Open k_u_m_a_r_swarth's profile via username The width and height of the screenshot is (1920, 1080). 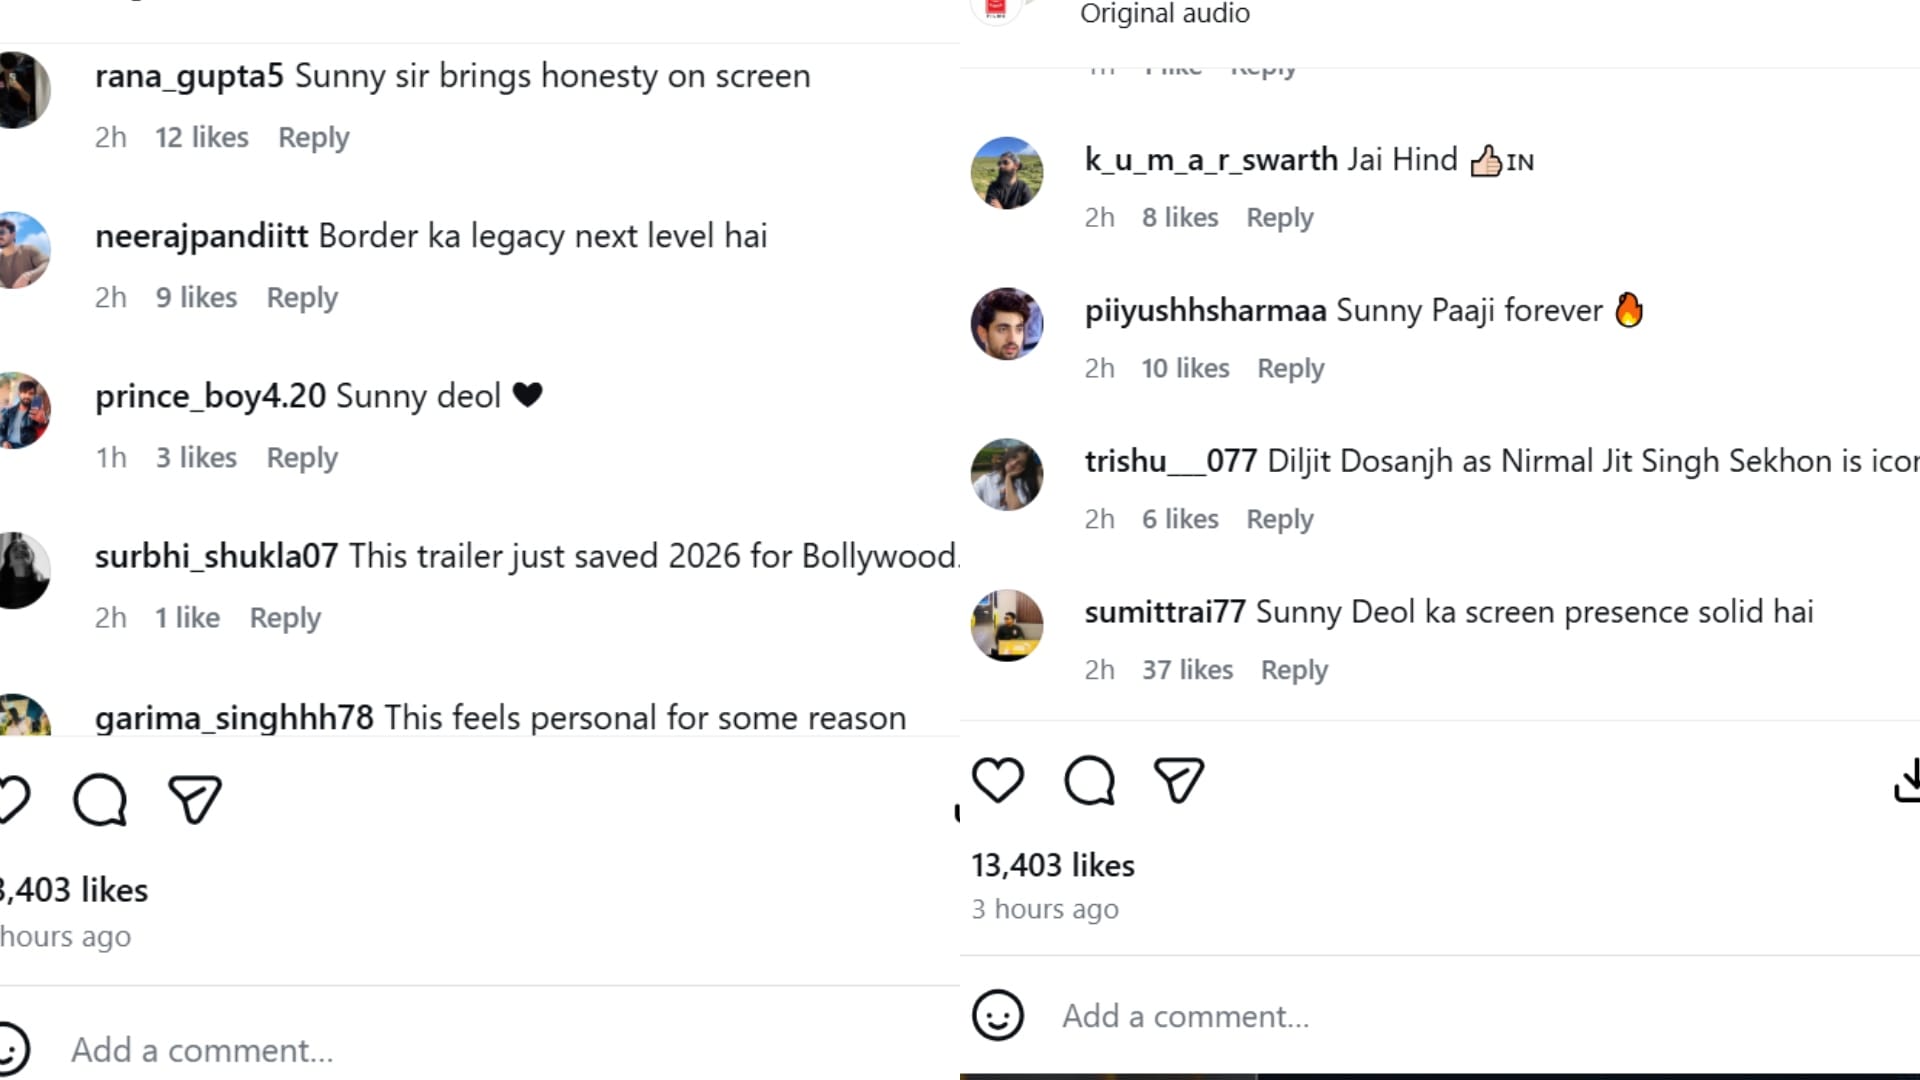point(1211,160)
